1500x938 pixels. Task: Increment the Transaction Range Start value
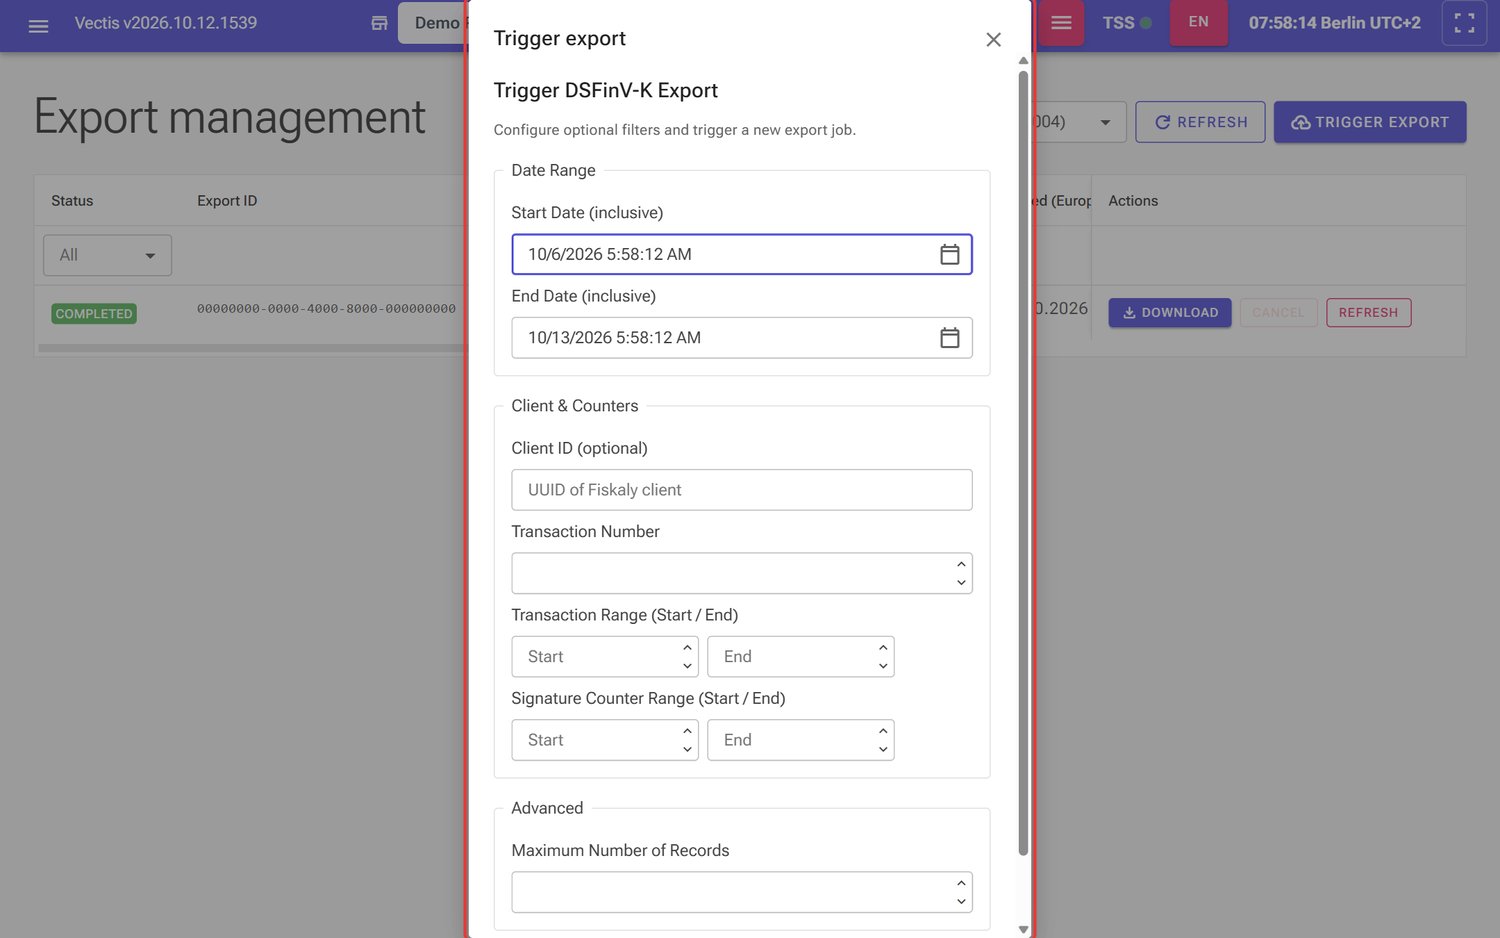tap(687, 648)
